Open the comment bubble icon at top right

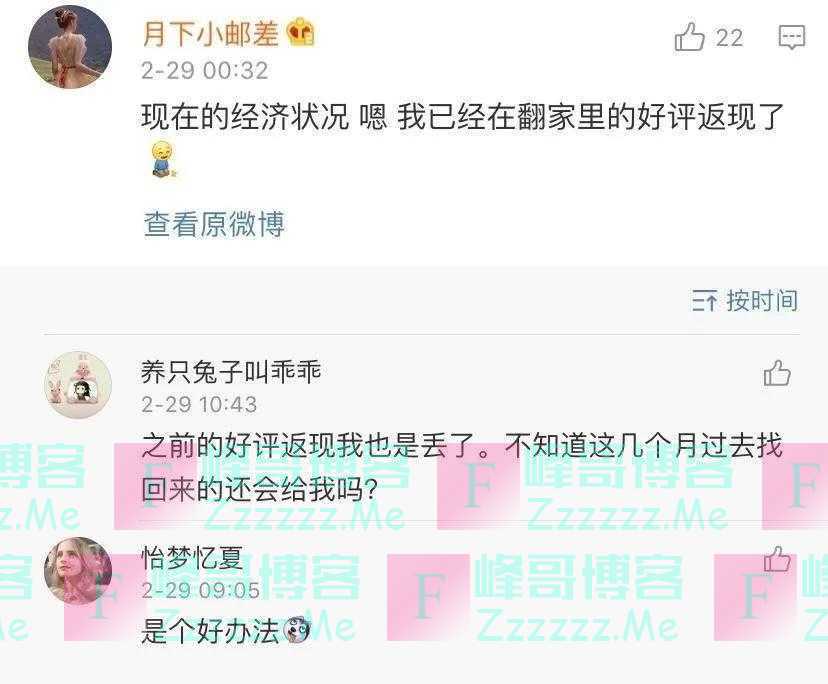(x=792, y=38)
